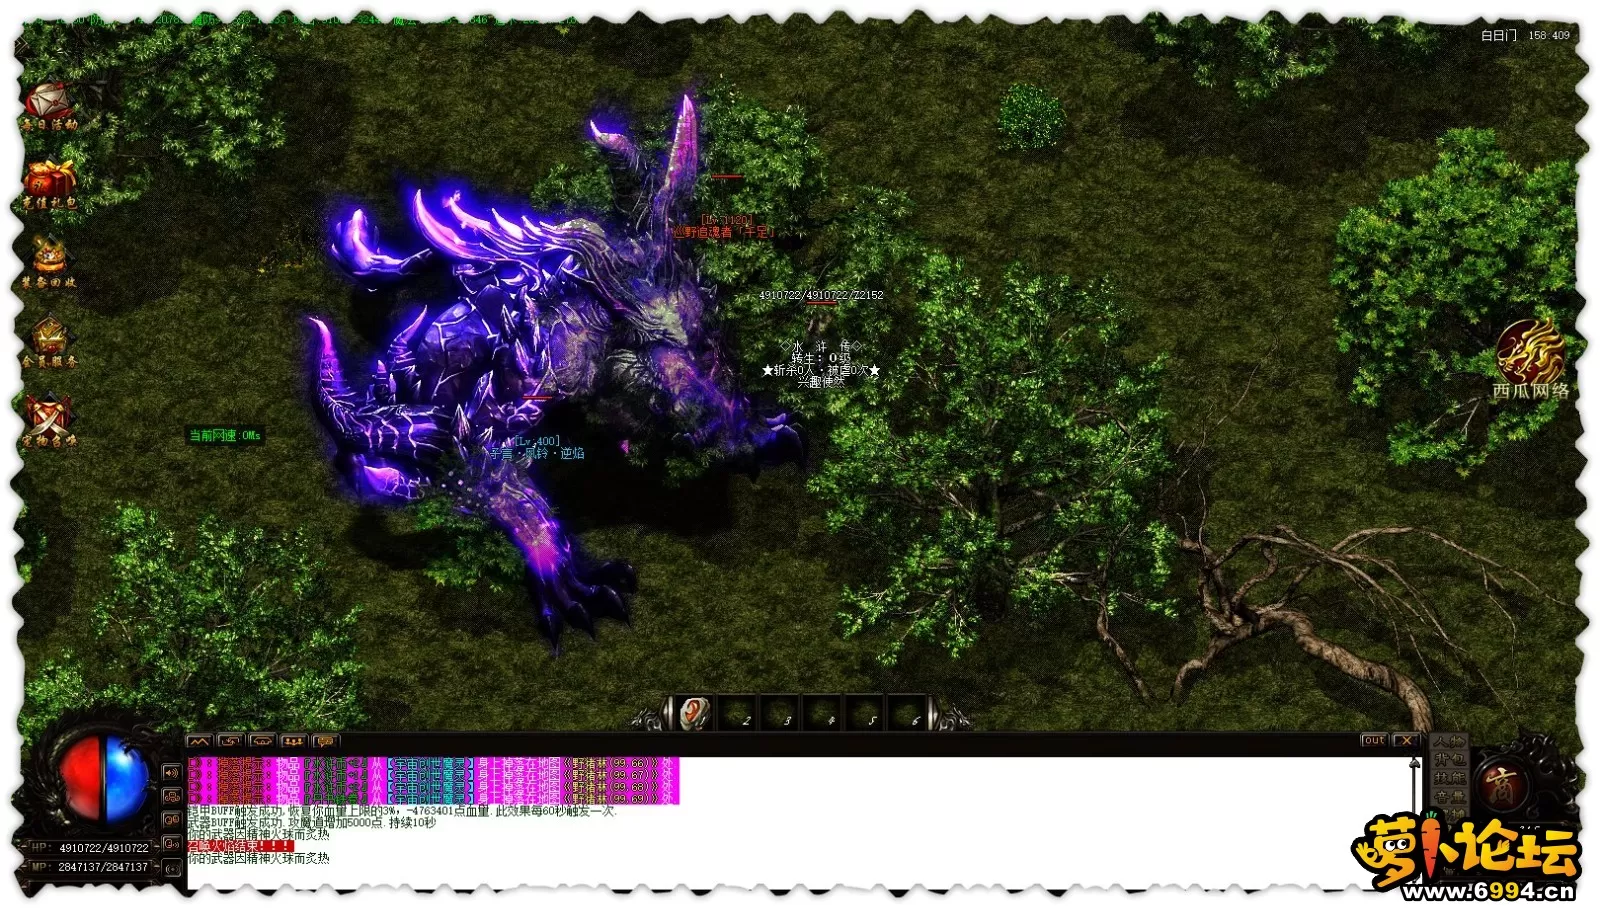The height and width of the screenshot is (908, 1600).
Task: Open the 音量 volume menu
Action: tap(1449, 797)
